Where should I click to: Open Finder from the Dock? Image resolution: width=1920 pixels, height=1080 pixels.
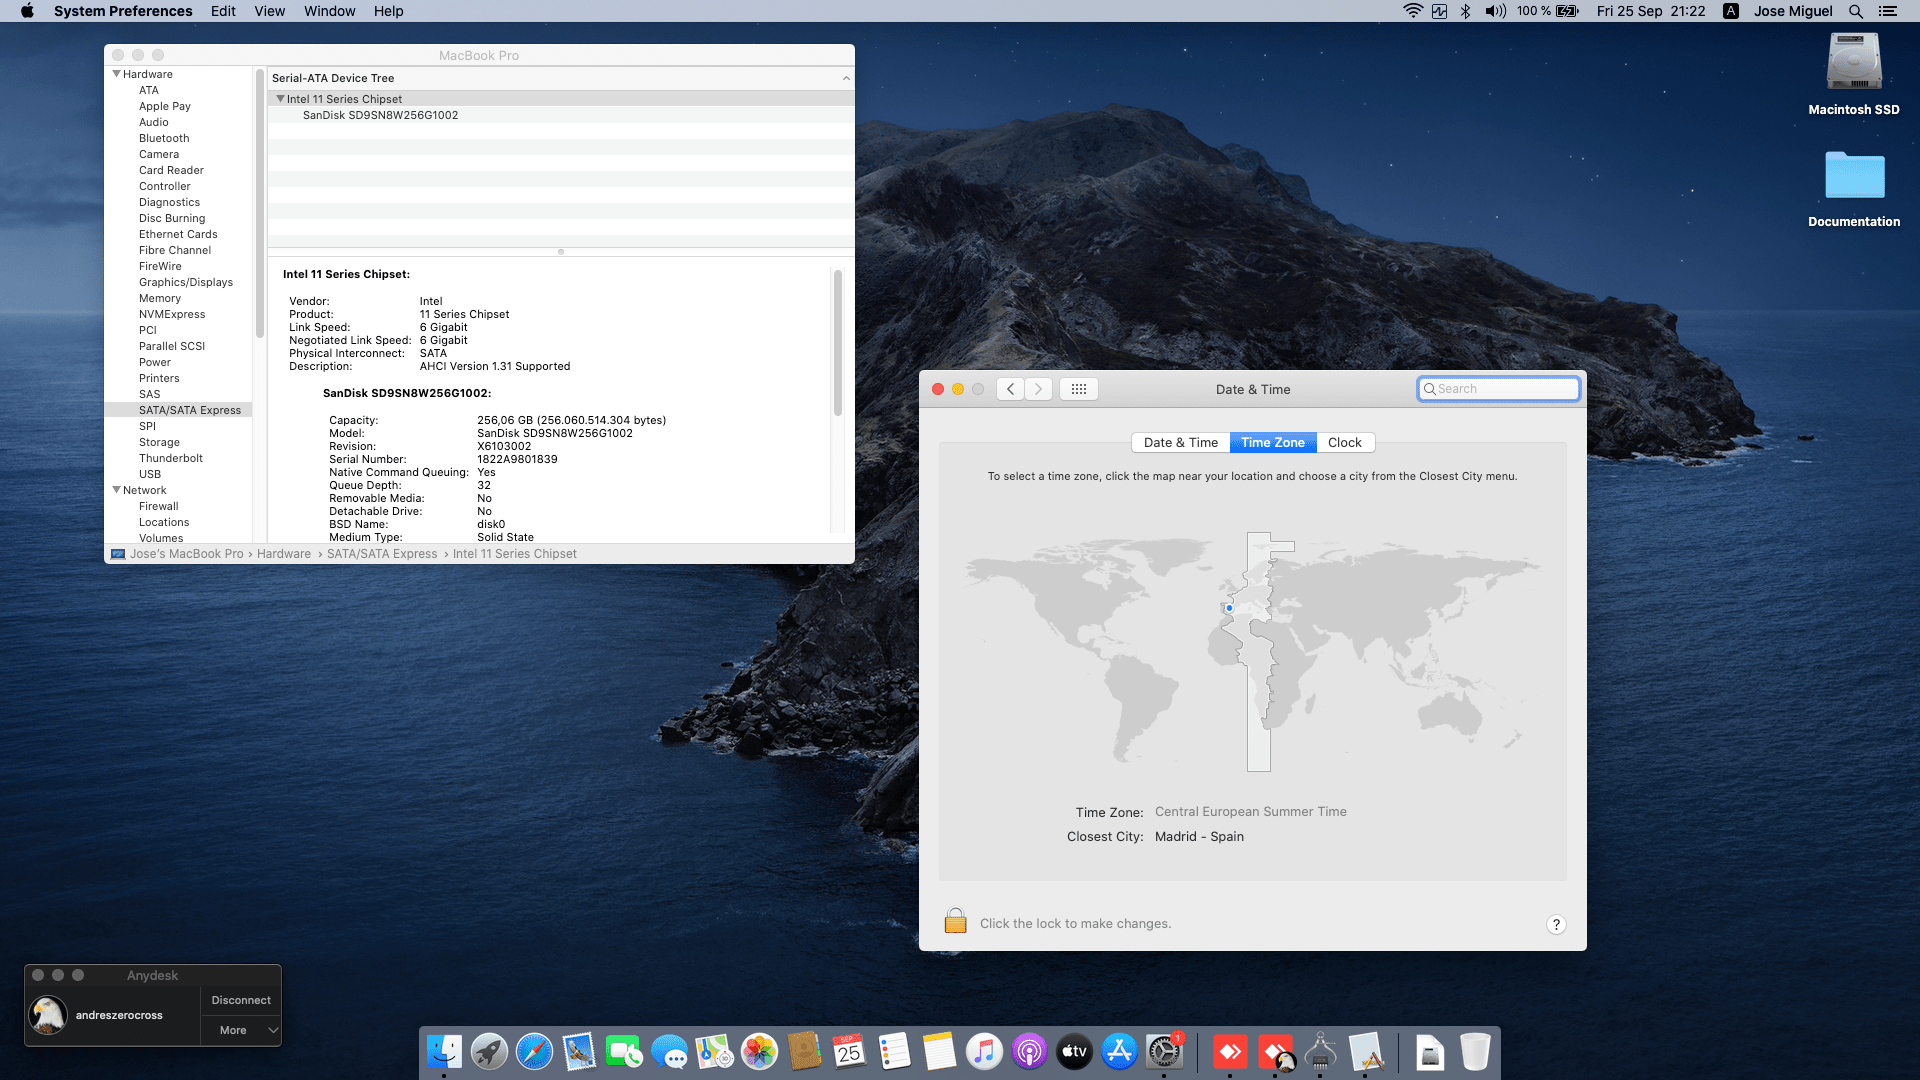pyautogui.click(x=444, y=1052)
